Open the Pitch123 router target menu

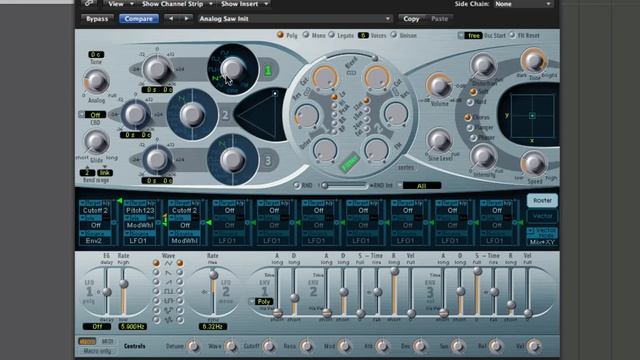(140, 210)
